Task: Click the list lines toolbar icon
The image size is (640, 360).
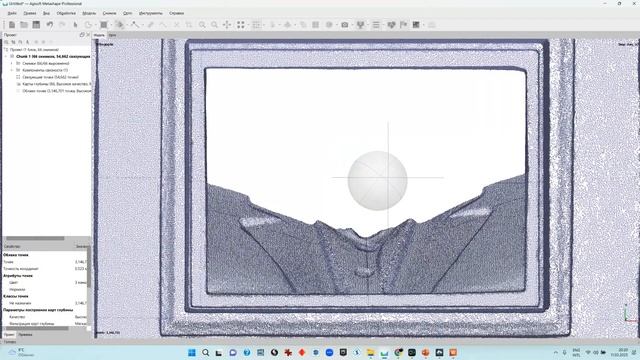Action: pos(376,25)
